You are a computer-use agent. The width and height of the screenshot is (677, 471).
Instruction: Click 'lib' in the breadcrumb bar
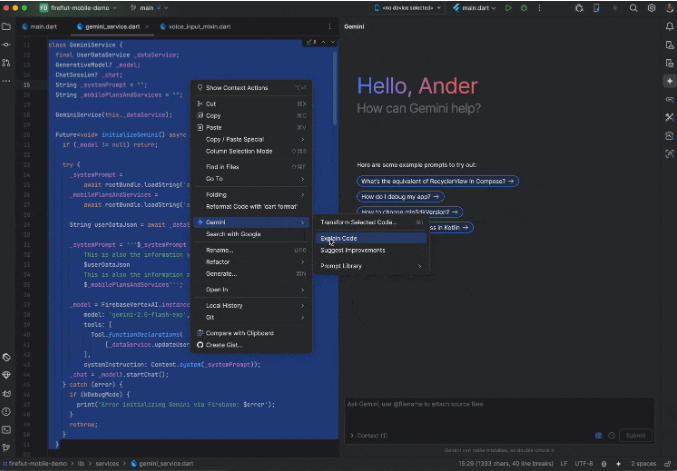[81, 464]
